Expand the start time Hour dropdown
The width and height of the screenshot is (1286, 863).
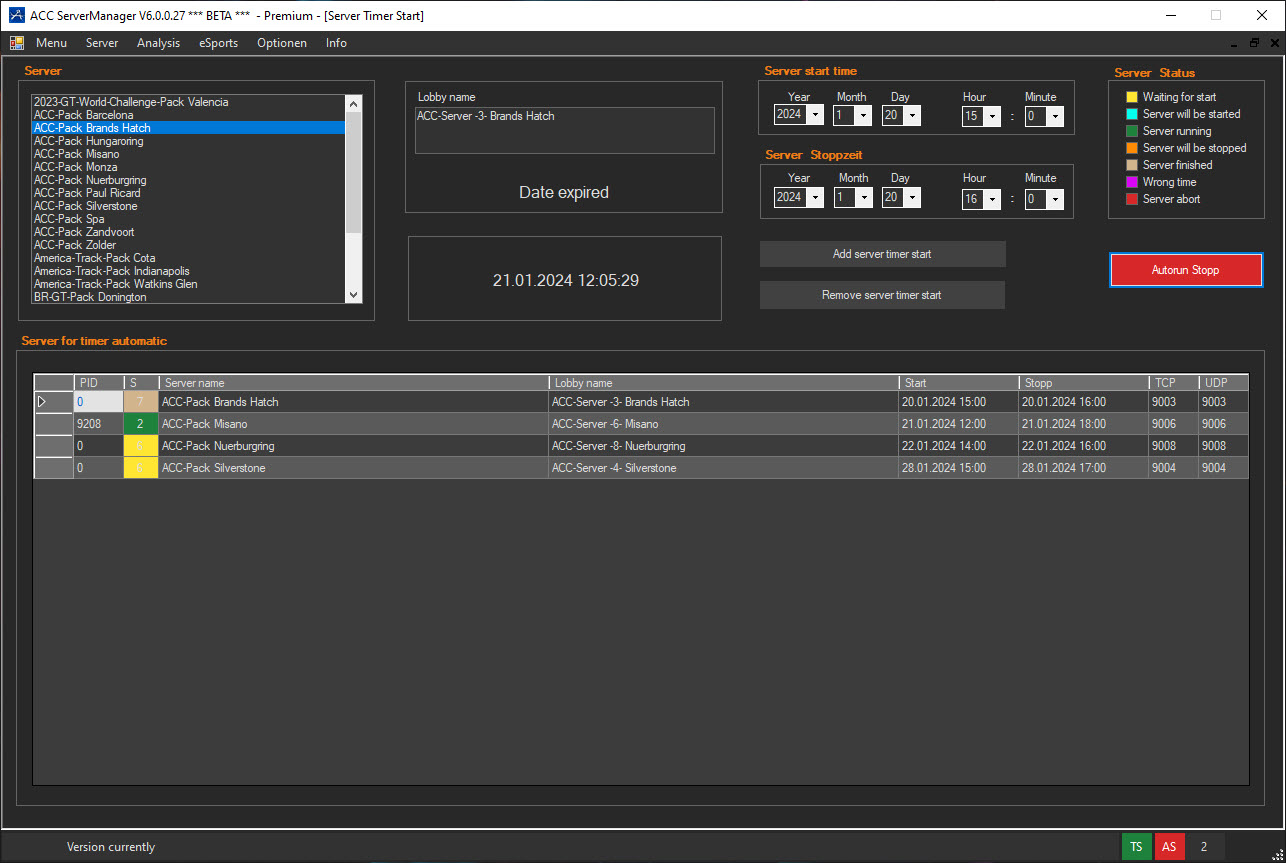pyautogui.click(x=992, y=116)
